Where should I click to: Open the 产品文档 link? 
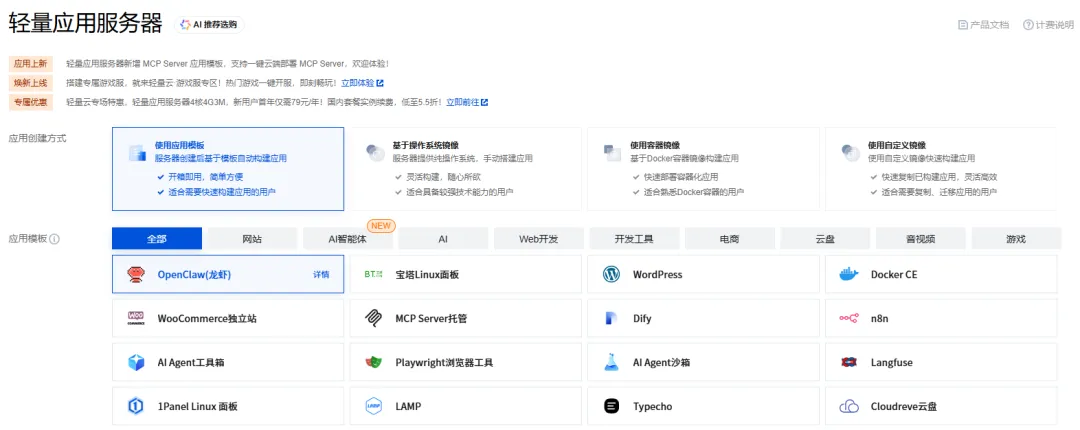point(984,25)
